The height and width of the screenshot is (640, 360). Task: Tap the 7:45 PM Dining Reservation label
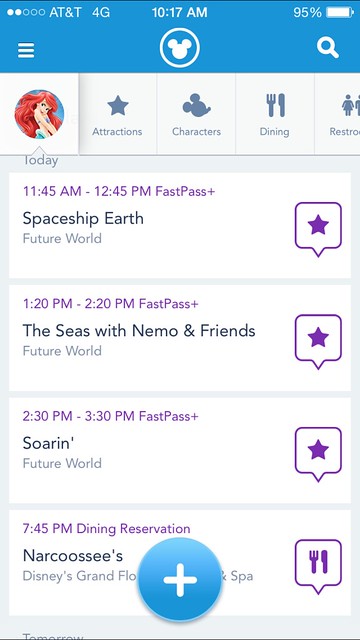(107, 529)
